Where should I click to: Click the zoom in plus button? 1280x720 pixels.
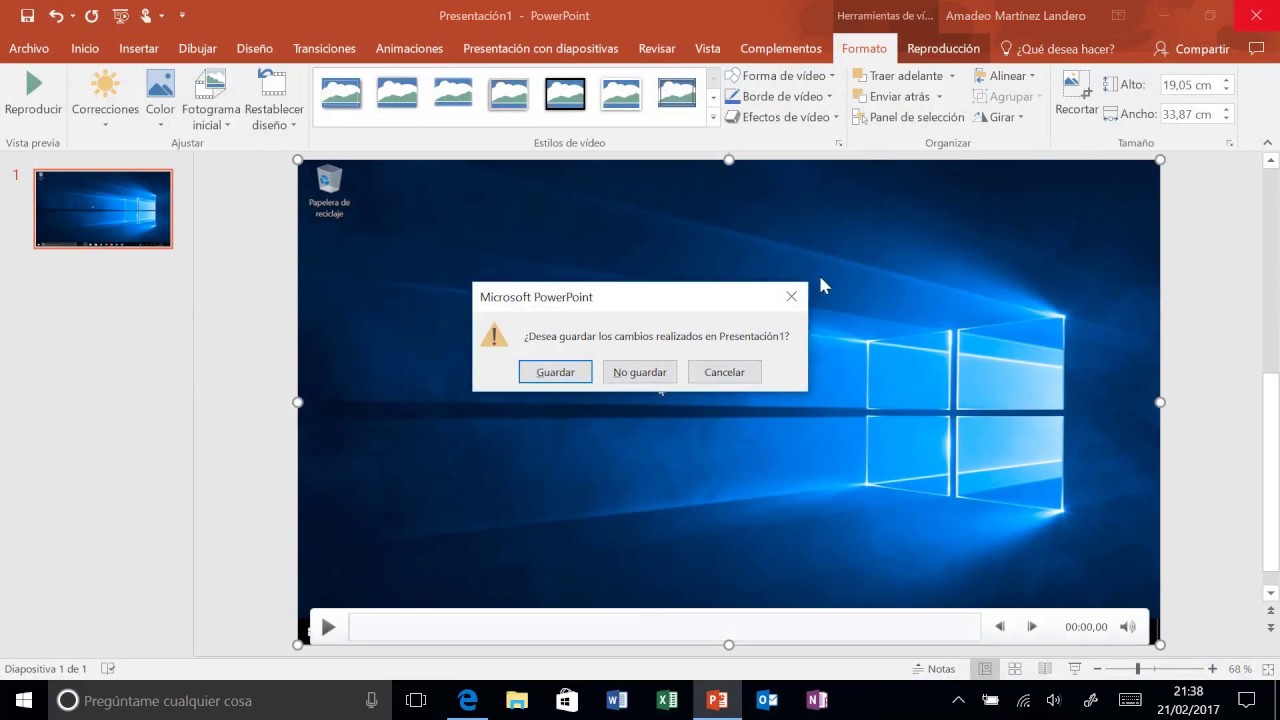pyautogui.click(x=1213, y=669)
